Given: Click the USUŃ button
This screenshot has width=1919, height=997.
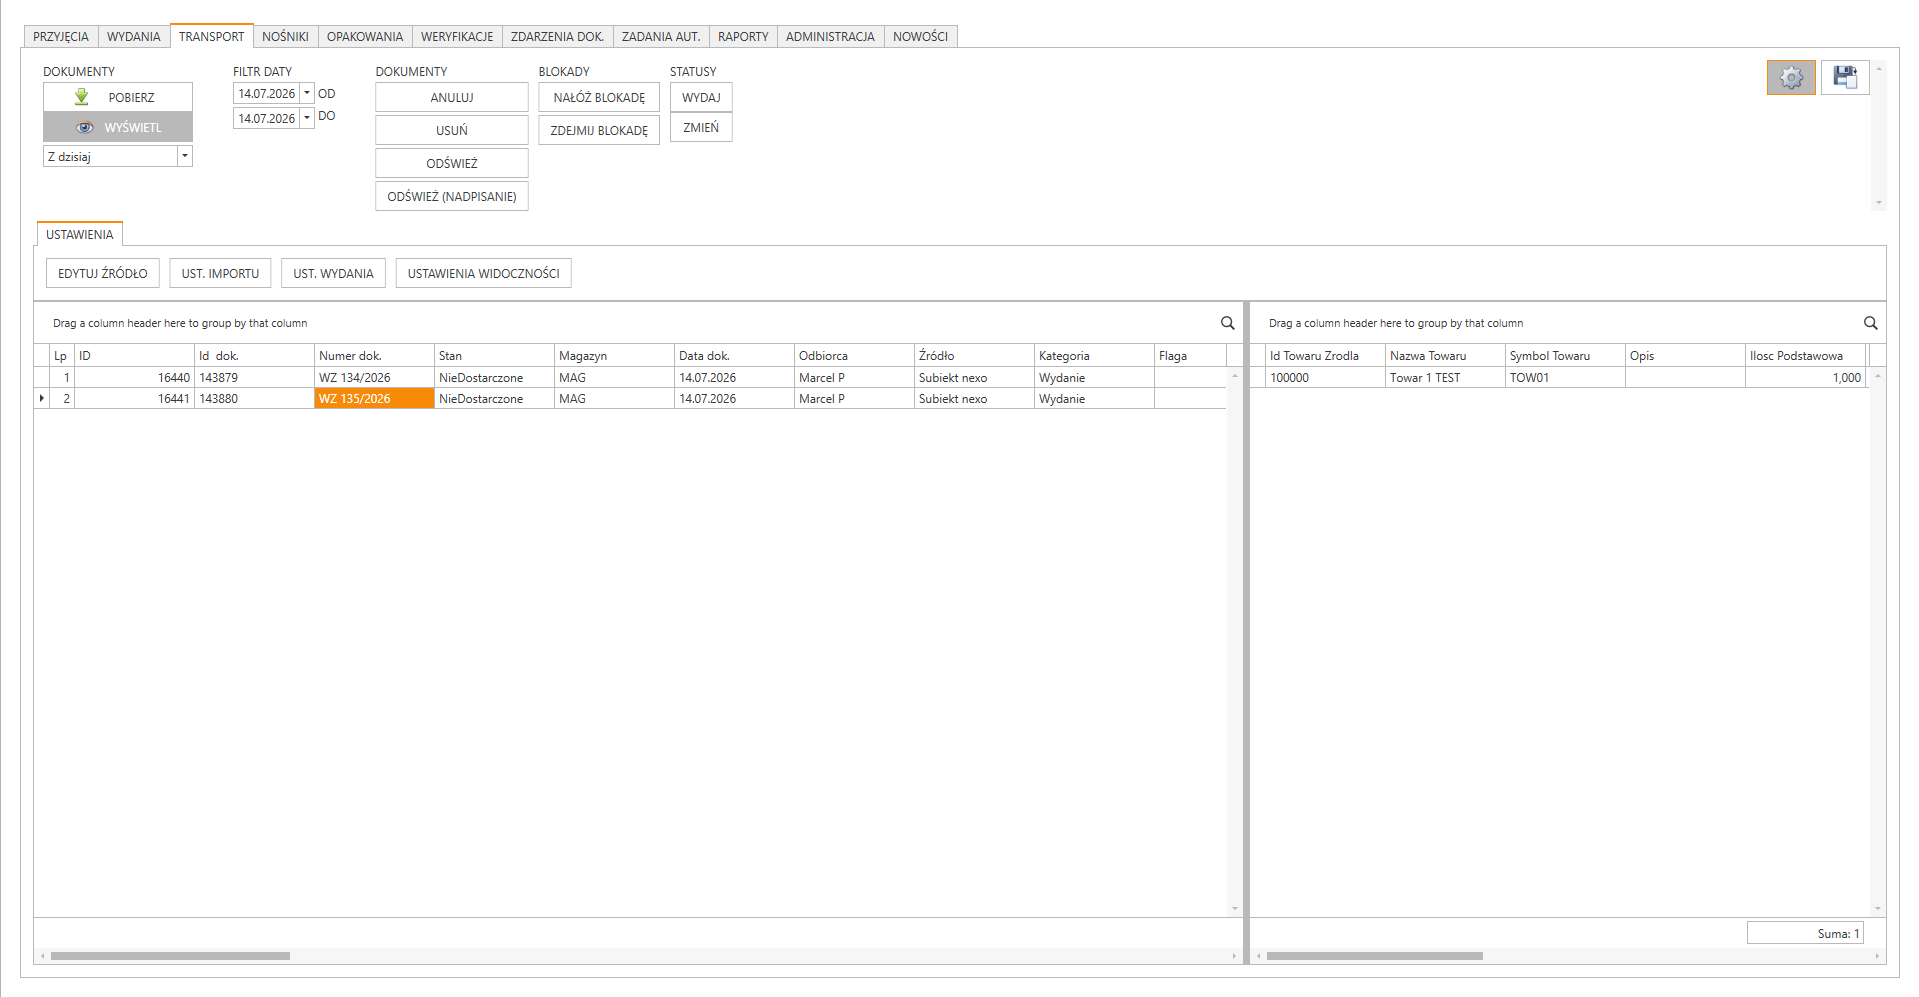Looking at the screenshot, I should (x=452, y=130).
